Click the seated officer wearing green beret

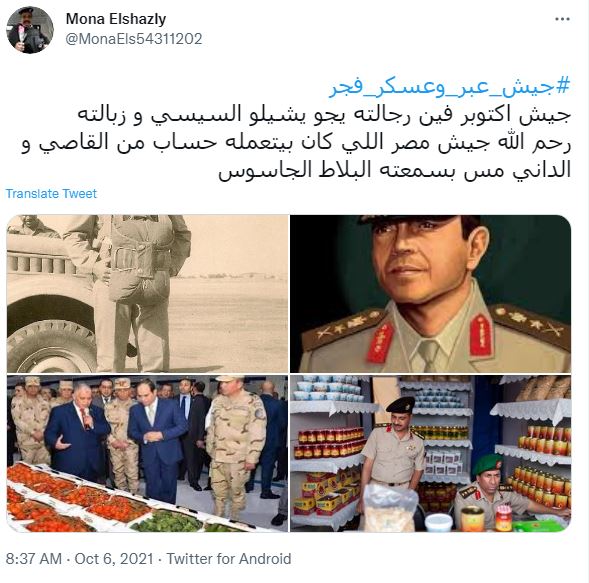[488, 490]
